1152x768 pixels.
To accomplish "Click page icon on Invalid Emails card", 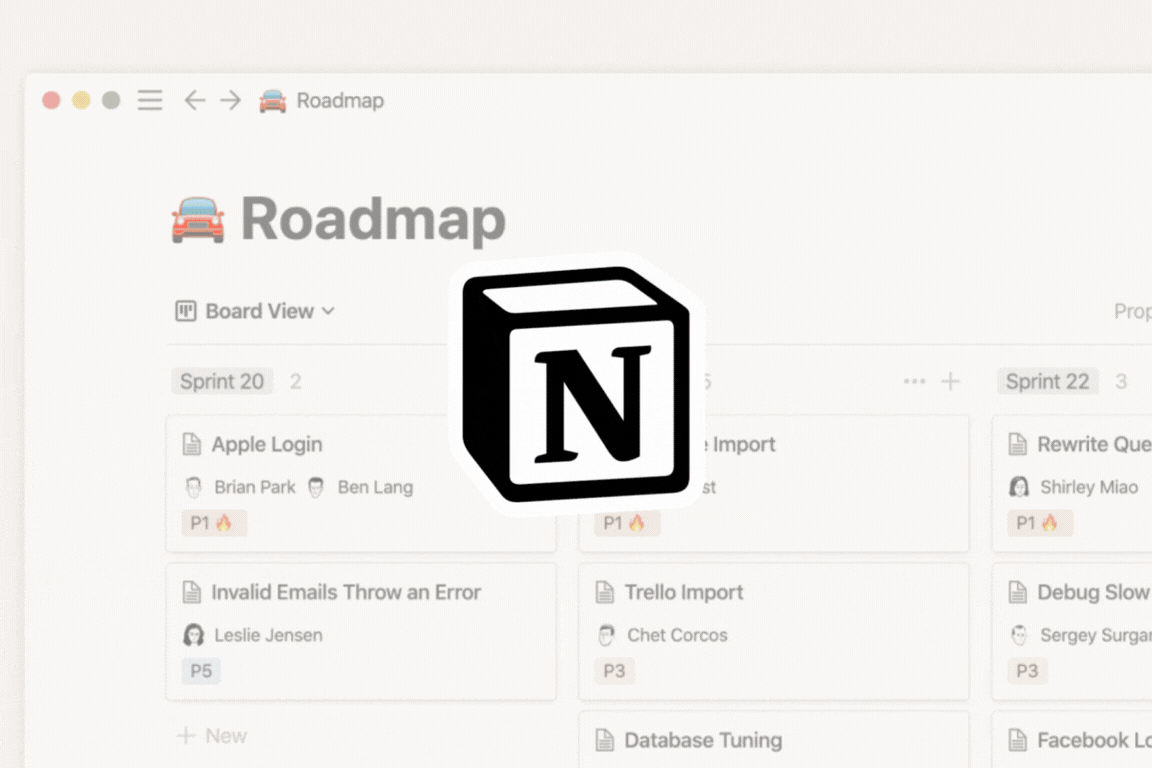I will coord(192,592).
